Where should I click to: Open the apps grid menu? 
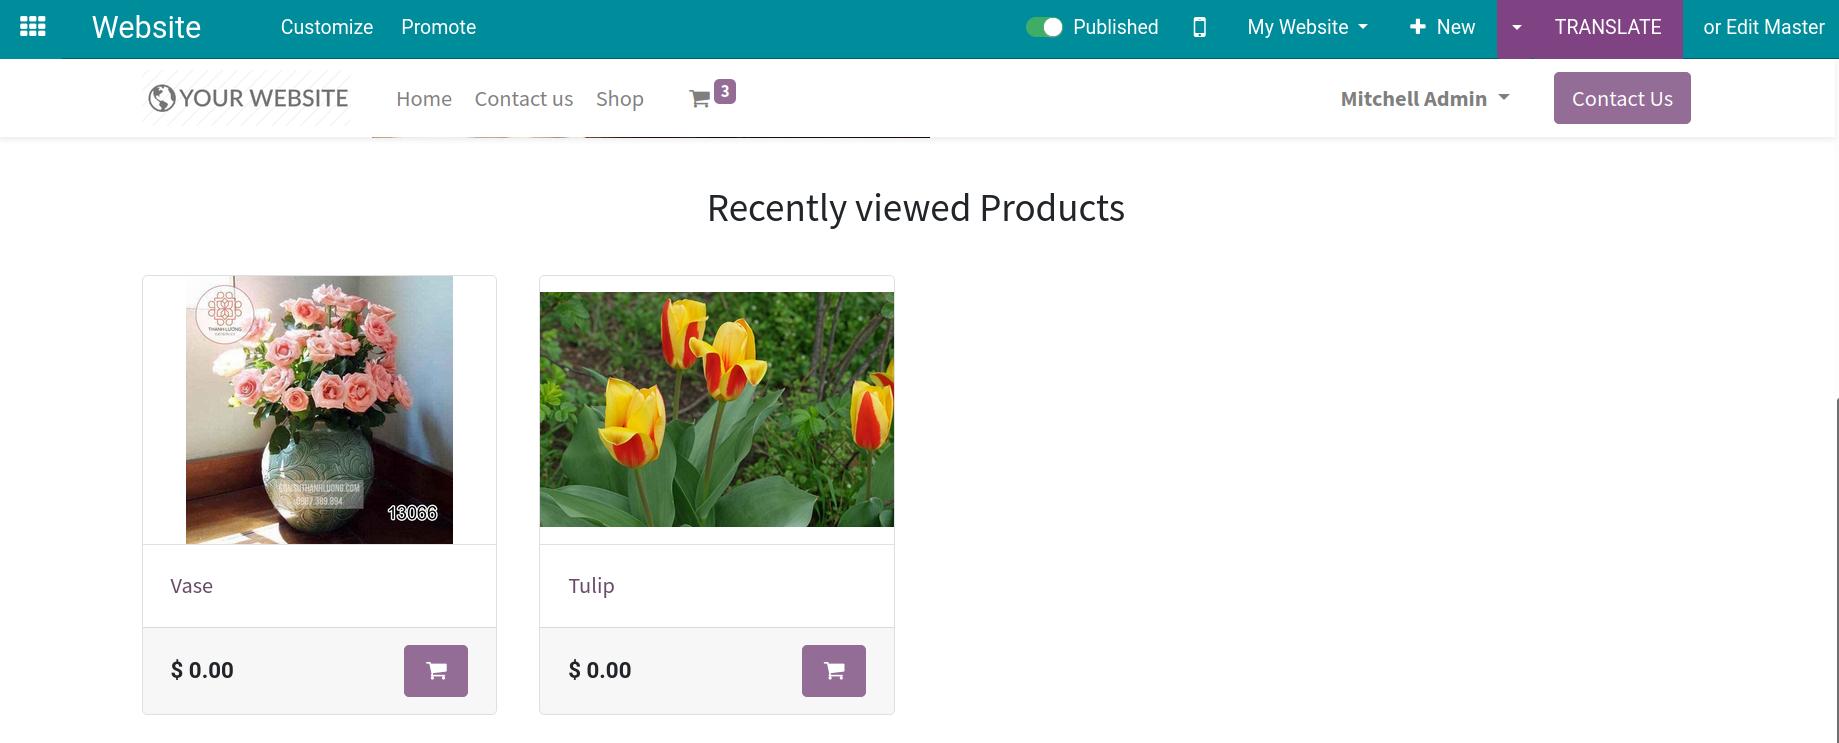pos(32,27)
